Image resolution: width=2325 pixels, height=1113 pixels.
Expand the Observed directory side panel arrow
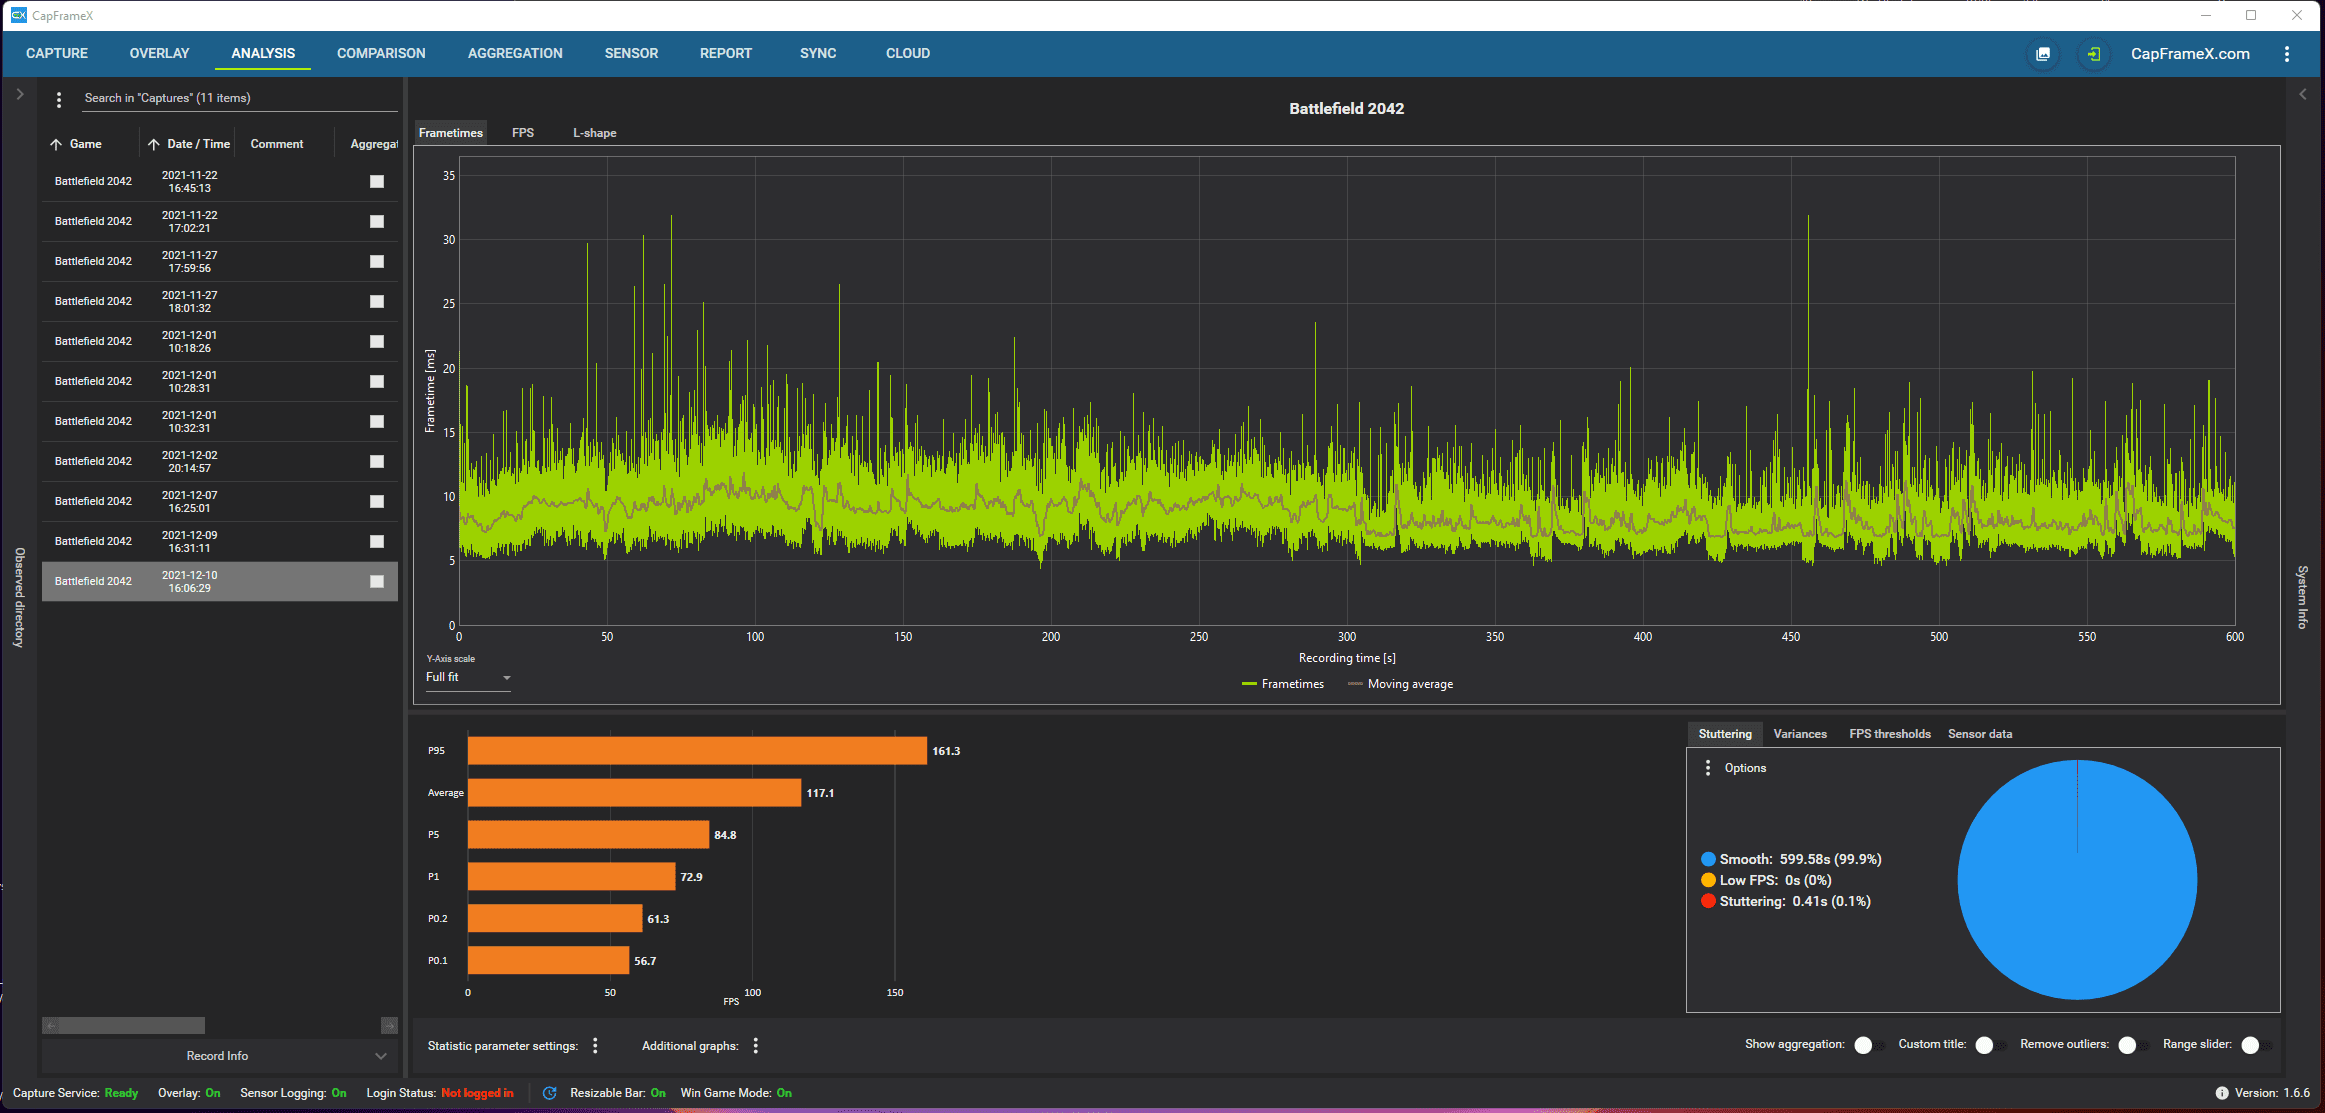click(19, 94)
